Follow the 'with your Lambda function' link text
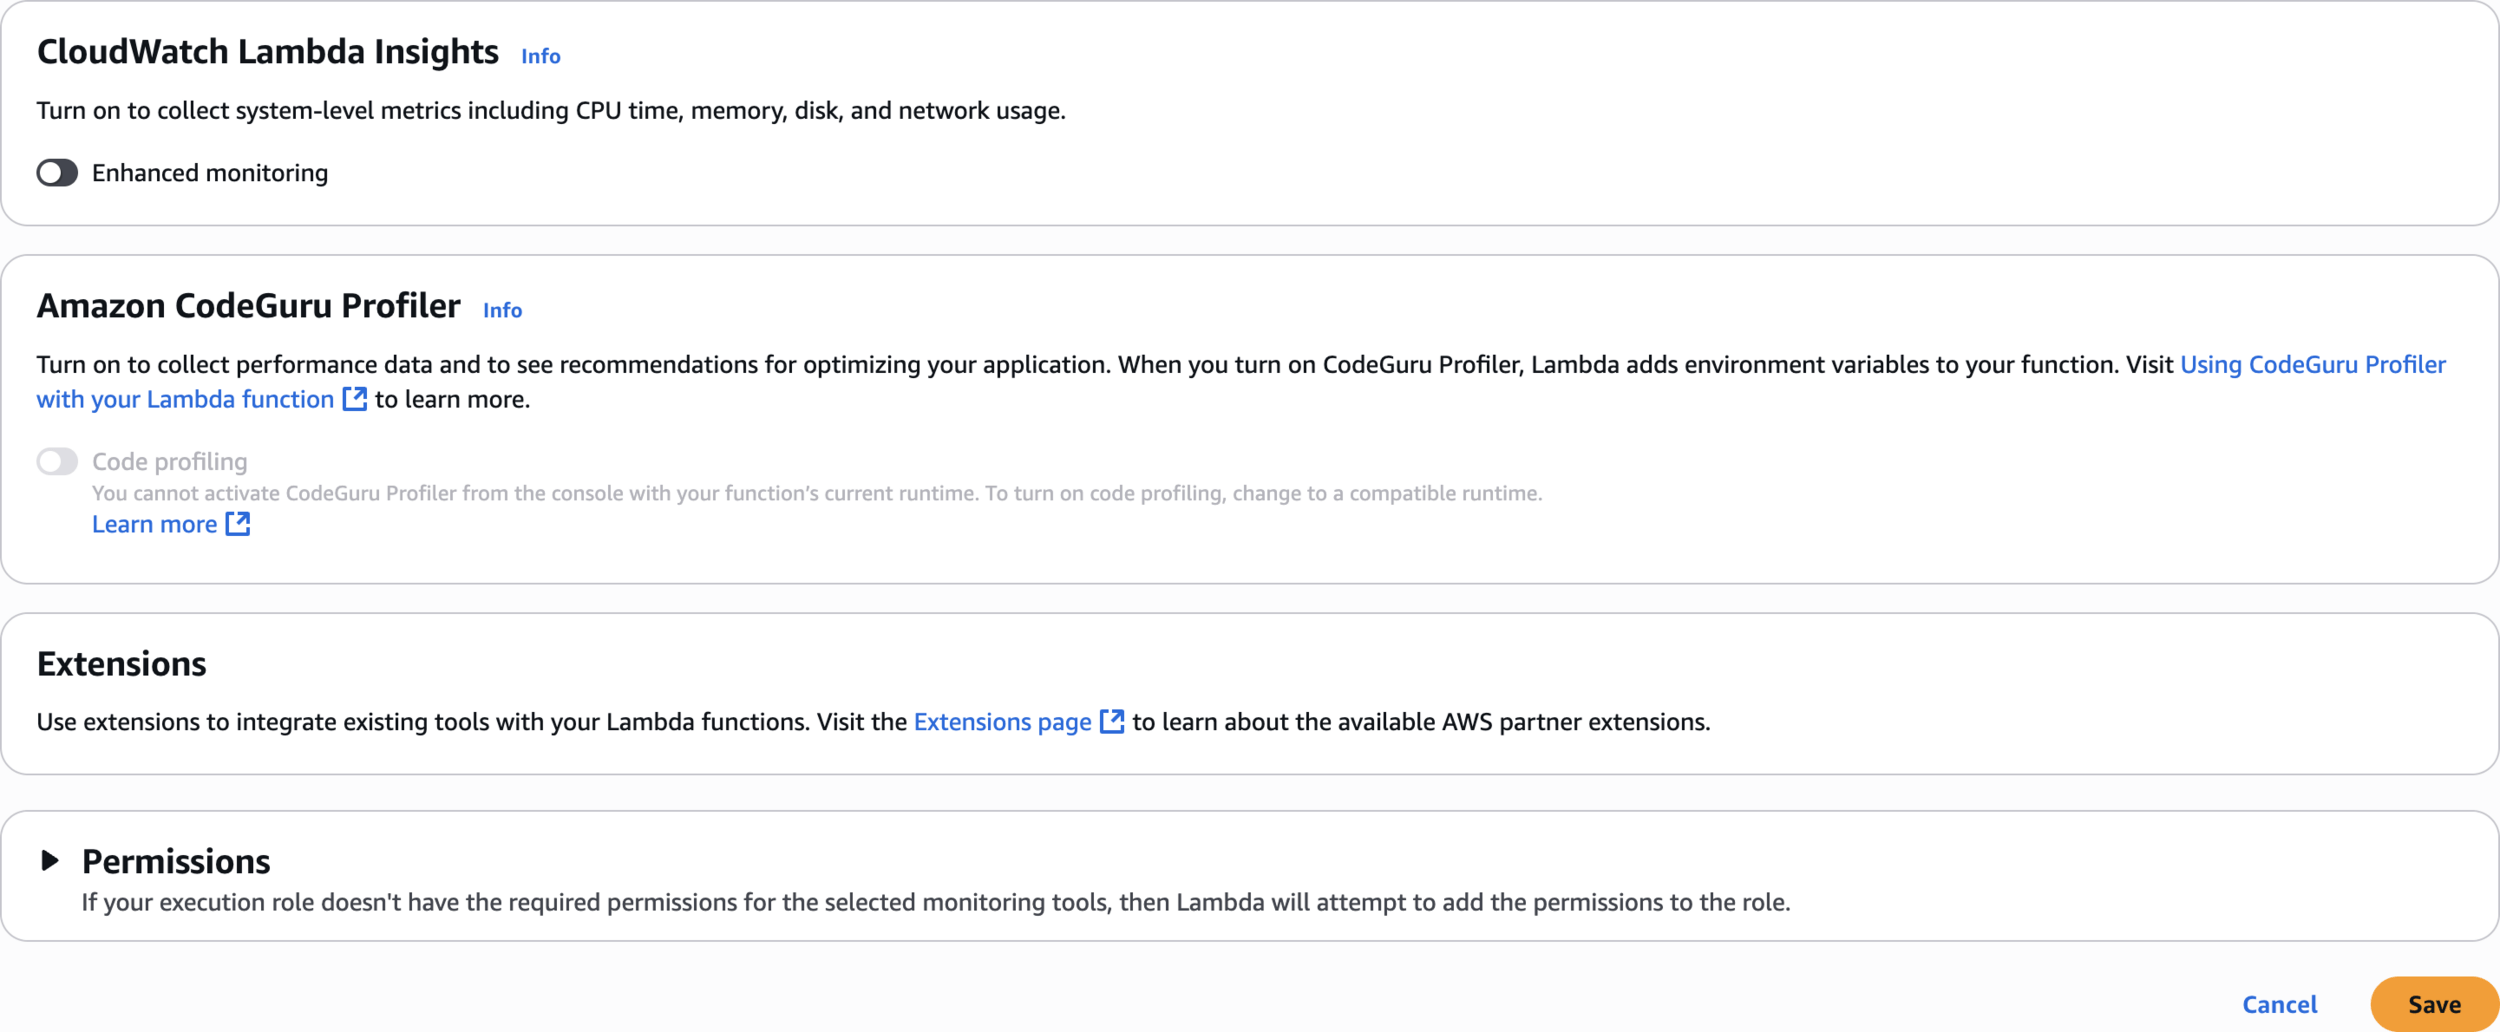This screenshot has height=1032, width=2500. point(186,399)
